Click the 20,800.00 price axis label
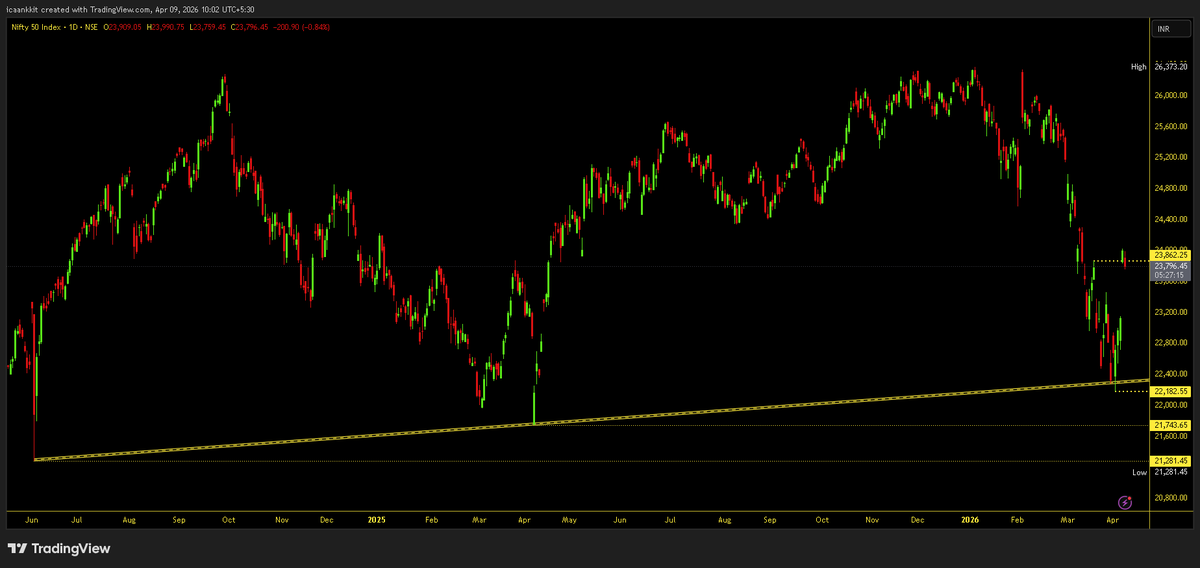 click(1170, 498)
